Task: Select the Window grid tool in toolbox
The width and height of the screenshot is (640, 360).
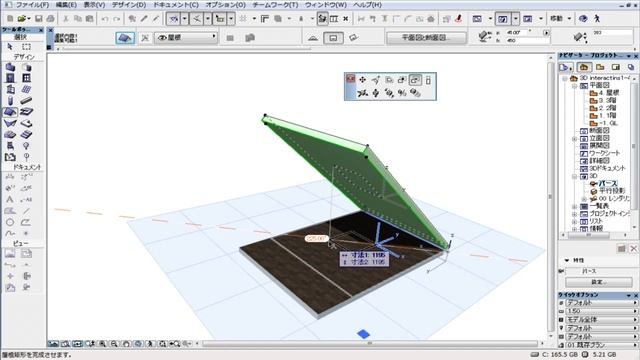Action: click(27, 78)
